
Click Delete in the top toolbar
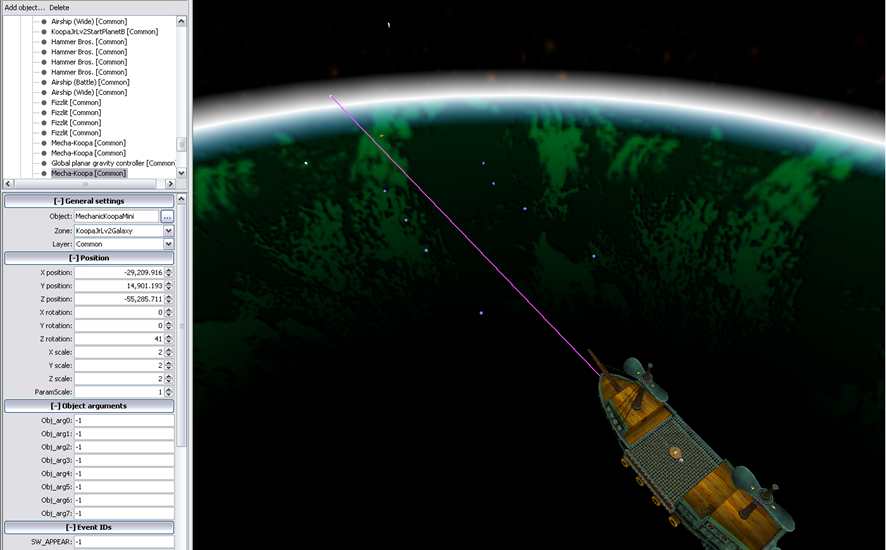coord(60,7)
